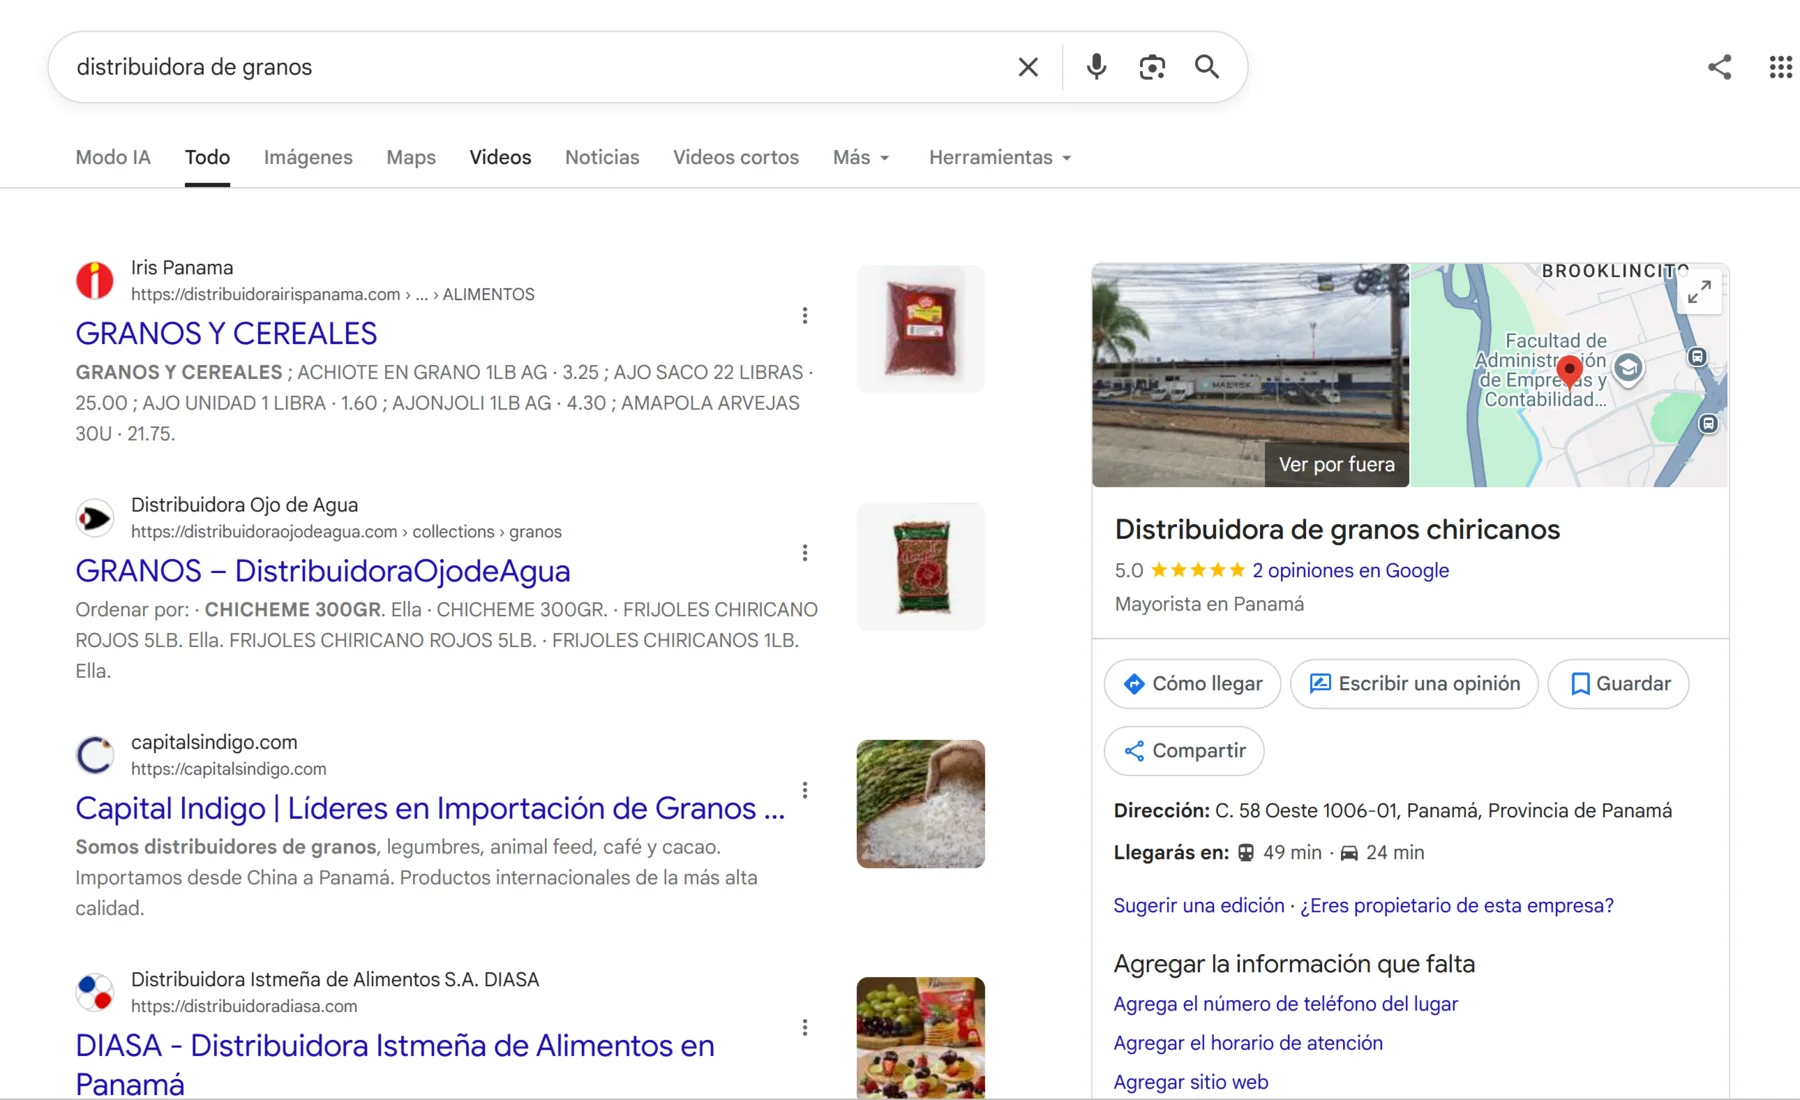
Task: Click the distribuidoraojodeagua.com URL breadcrumb
Action: click(346, 531)
